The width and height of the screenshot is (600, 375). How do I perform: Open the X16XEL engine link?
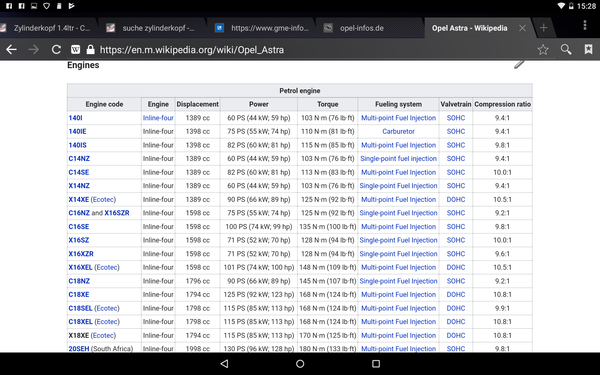point(80,267)
